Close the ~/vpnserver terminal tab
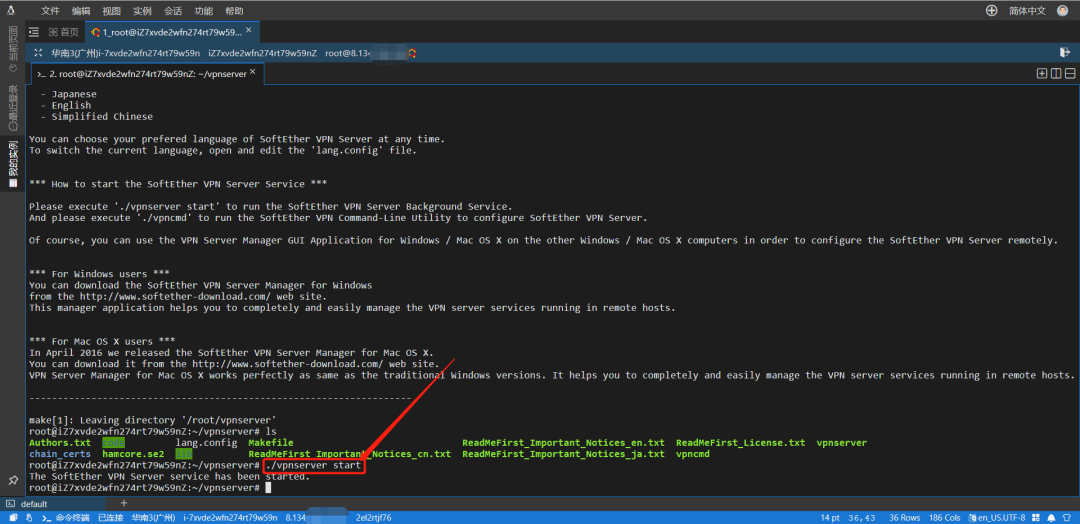 pyautogui.click(x=253, y=72)
